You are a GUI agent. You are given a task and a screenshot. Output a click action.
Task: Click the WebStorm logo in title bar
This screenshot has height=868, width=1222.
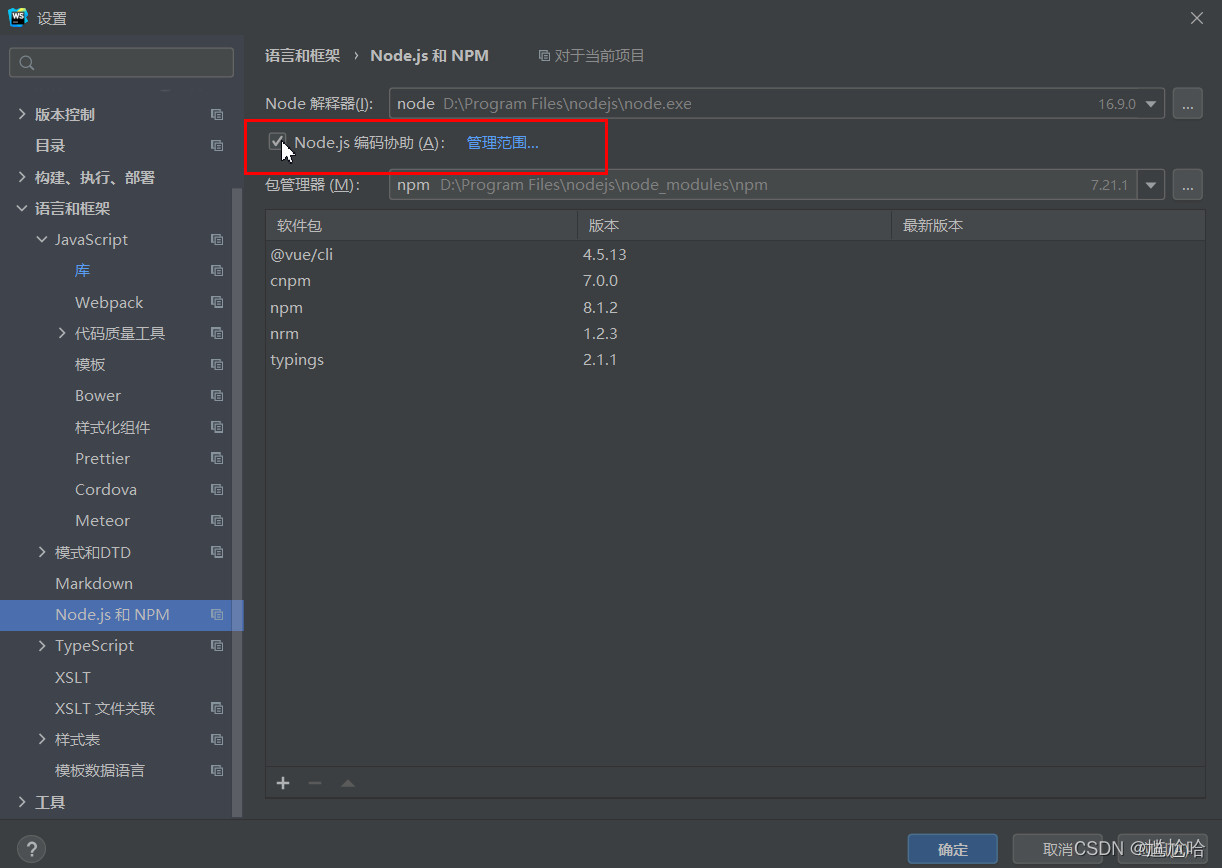[18, 17]
